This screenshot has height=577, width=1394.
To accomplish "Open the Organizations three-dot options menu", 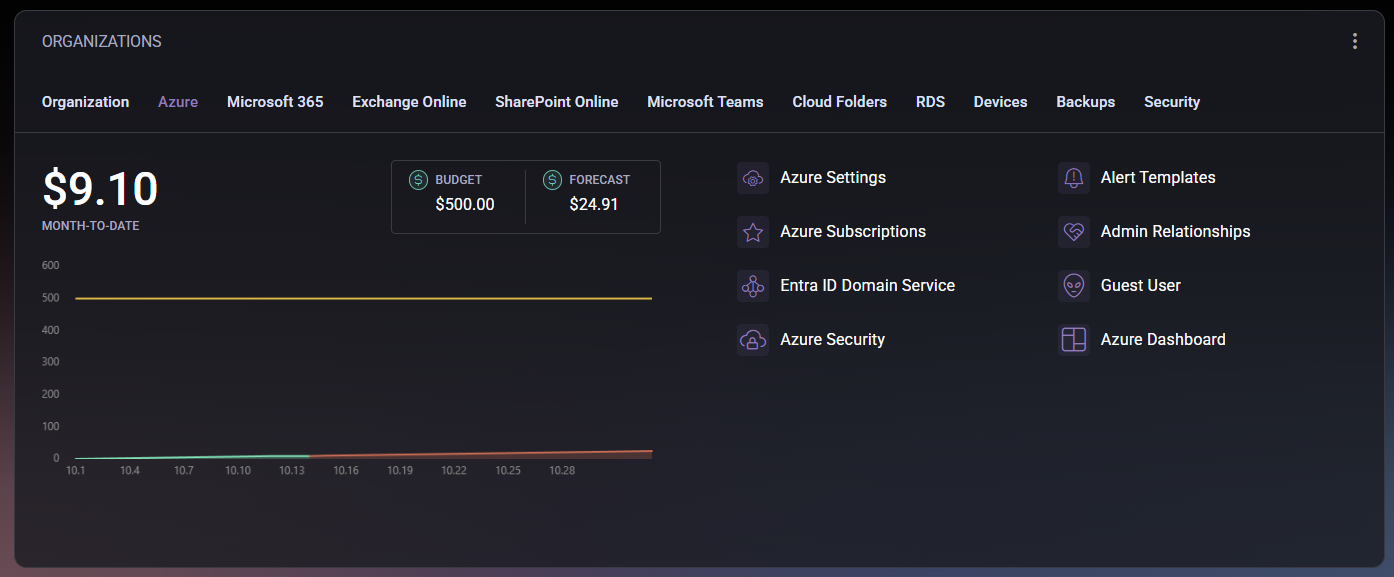I will click(1354, 41).
